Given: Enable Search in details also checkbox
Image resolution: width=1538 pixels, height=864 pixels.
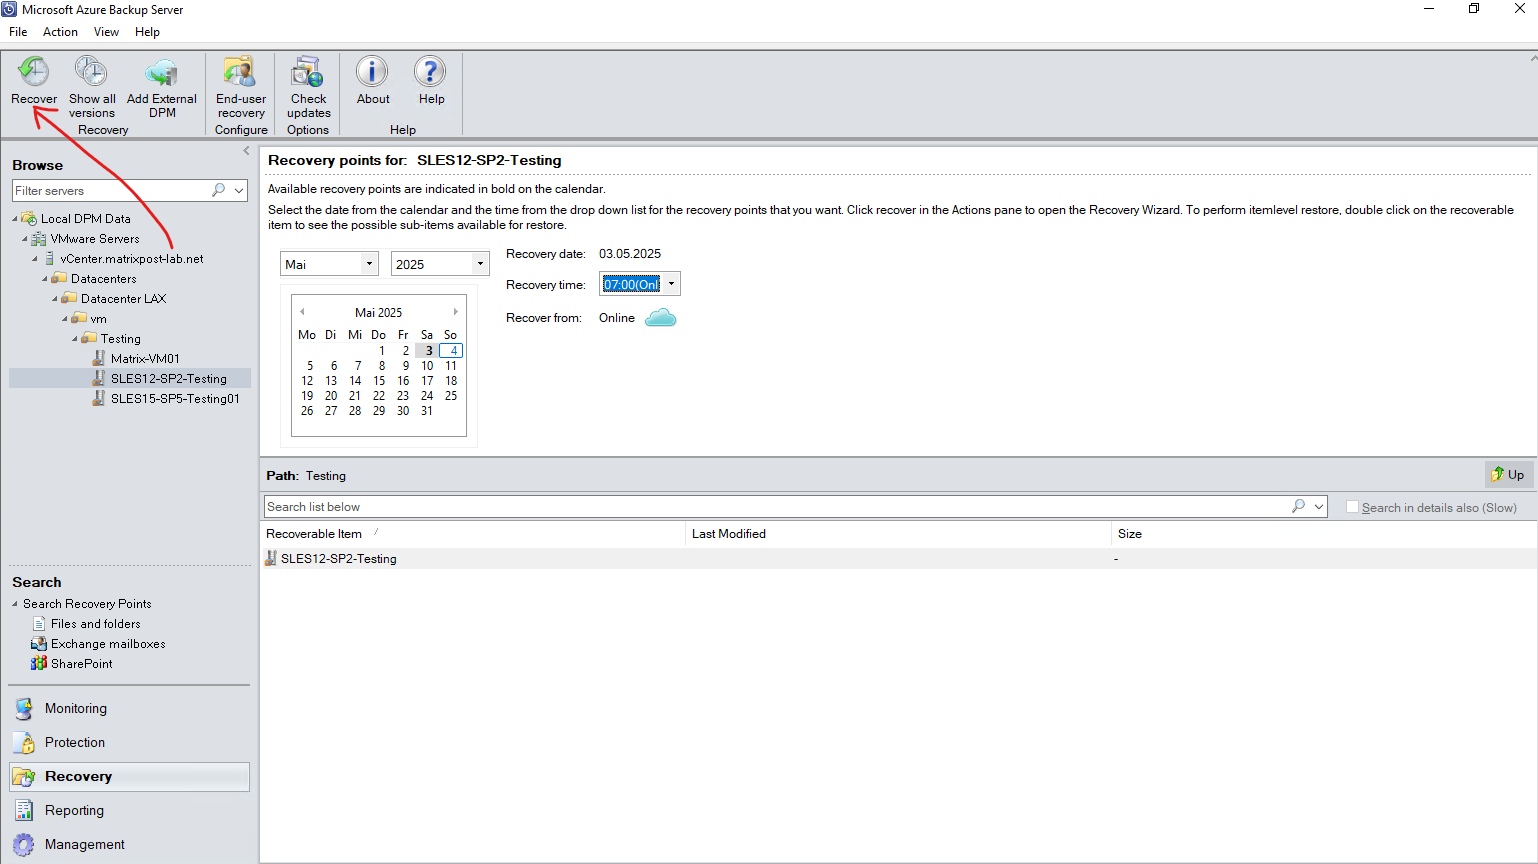Looking at the screenshot, I should [1352, 507].
